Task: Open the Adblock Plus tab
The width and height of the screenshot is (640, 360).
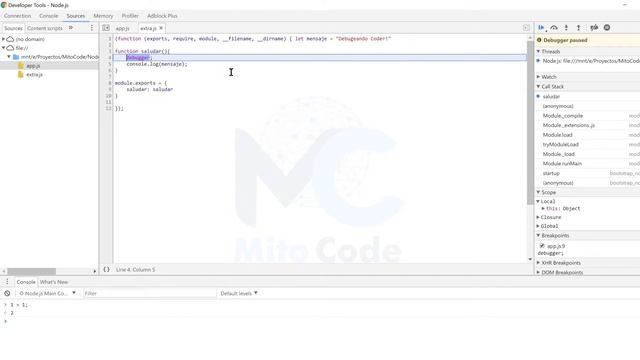Action: tap(162, 16)
